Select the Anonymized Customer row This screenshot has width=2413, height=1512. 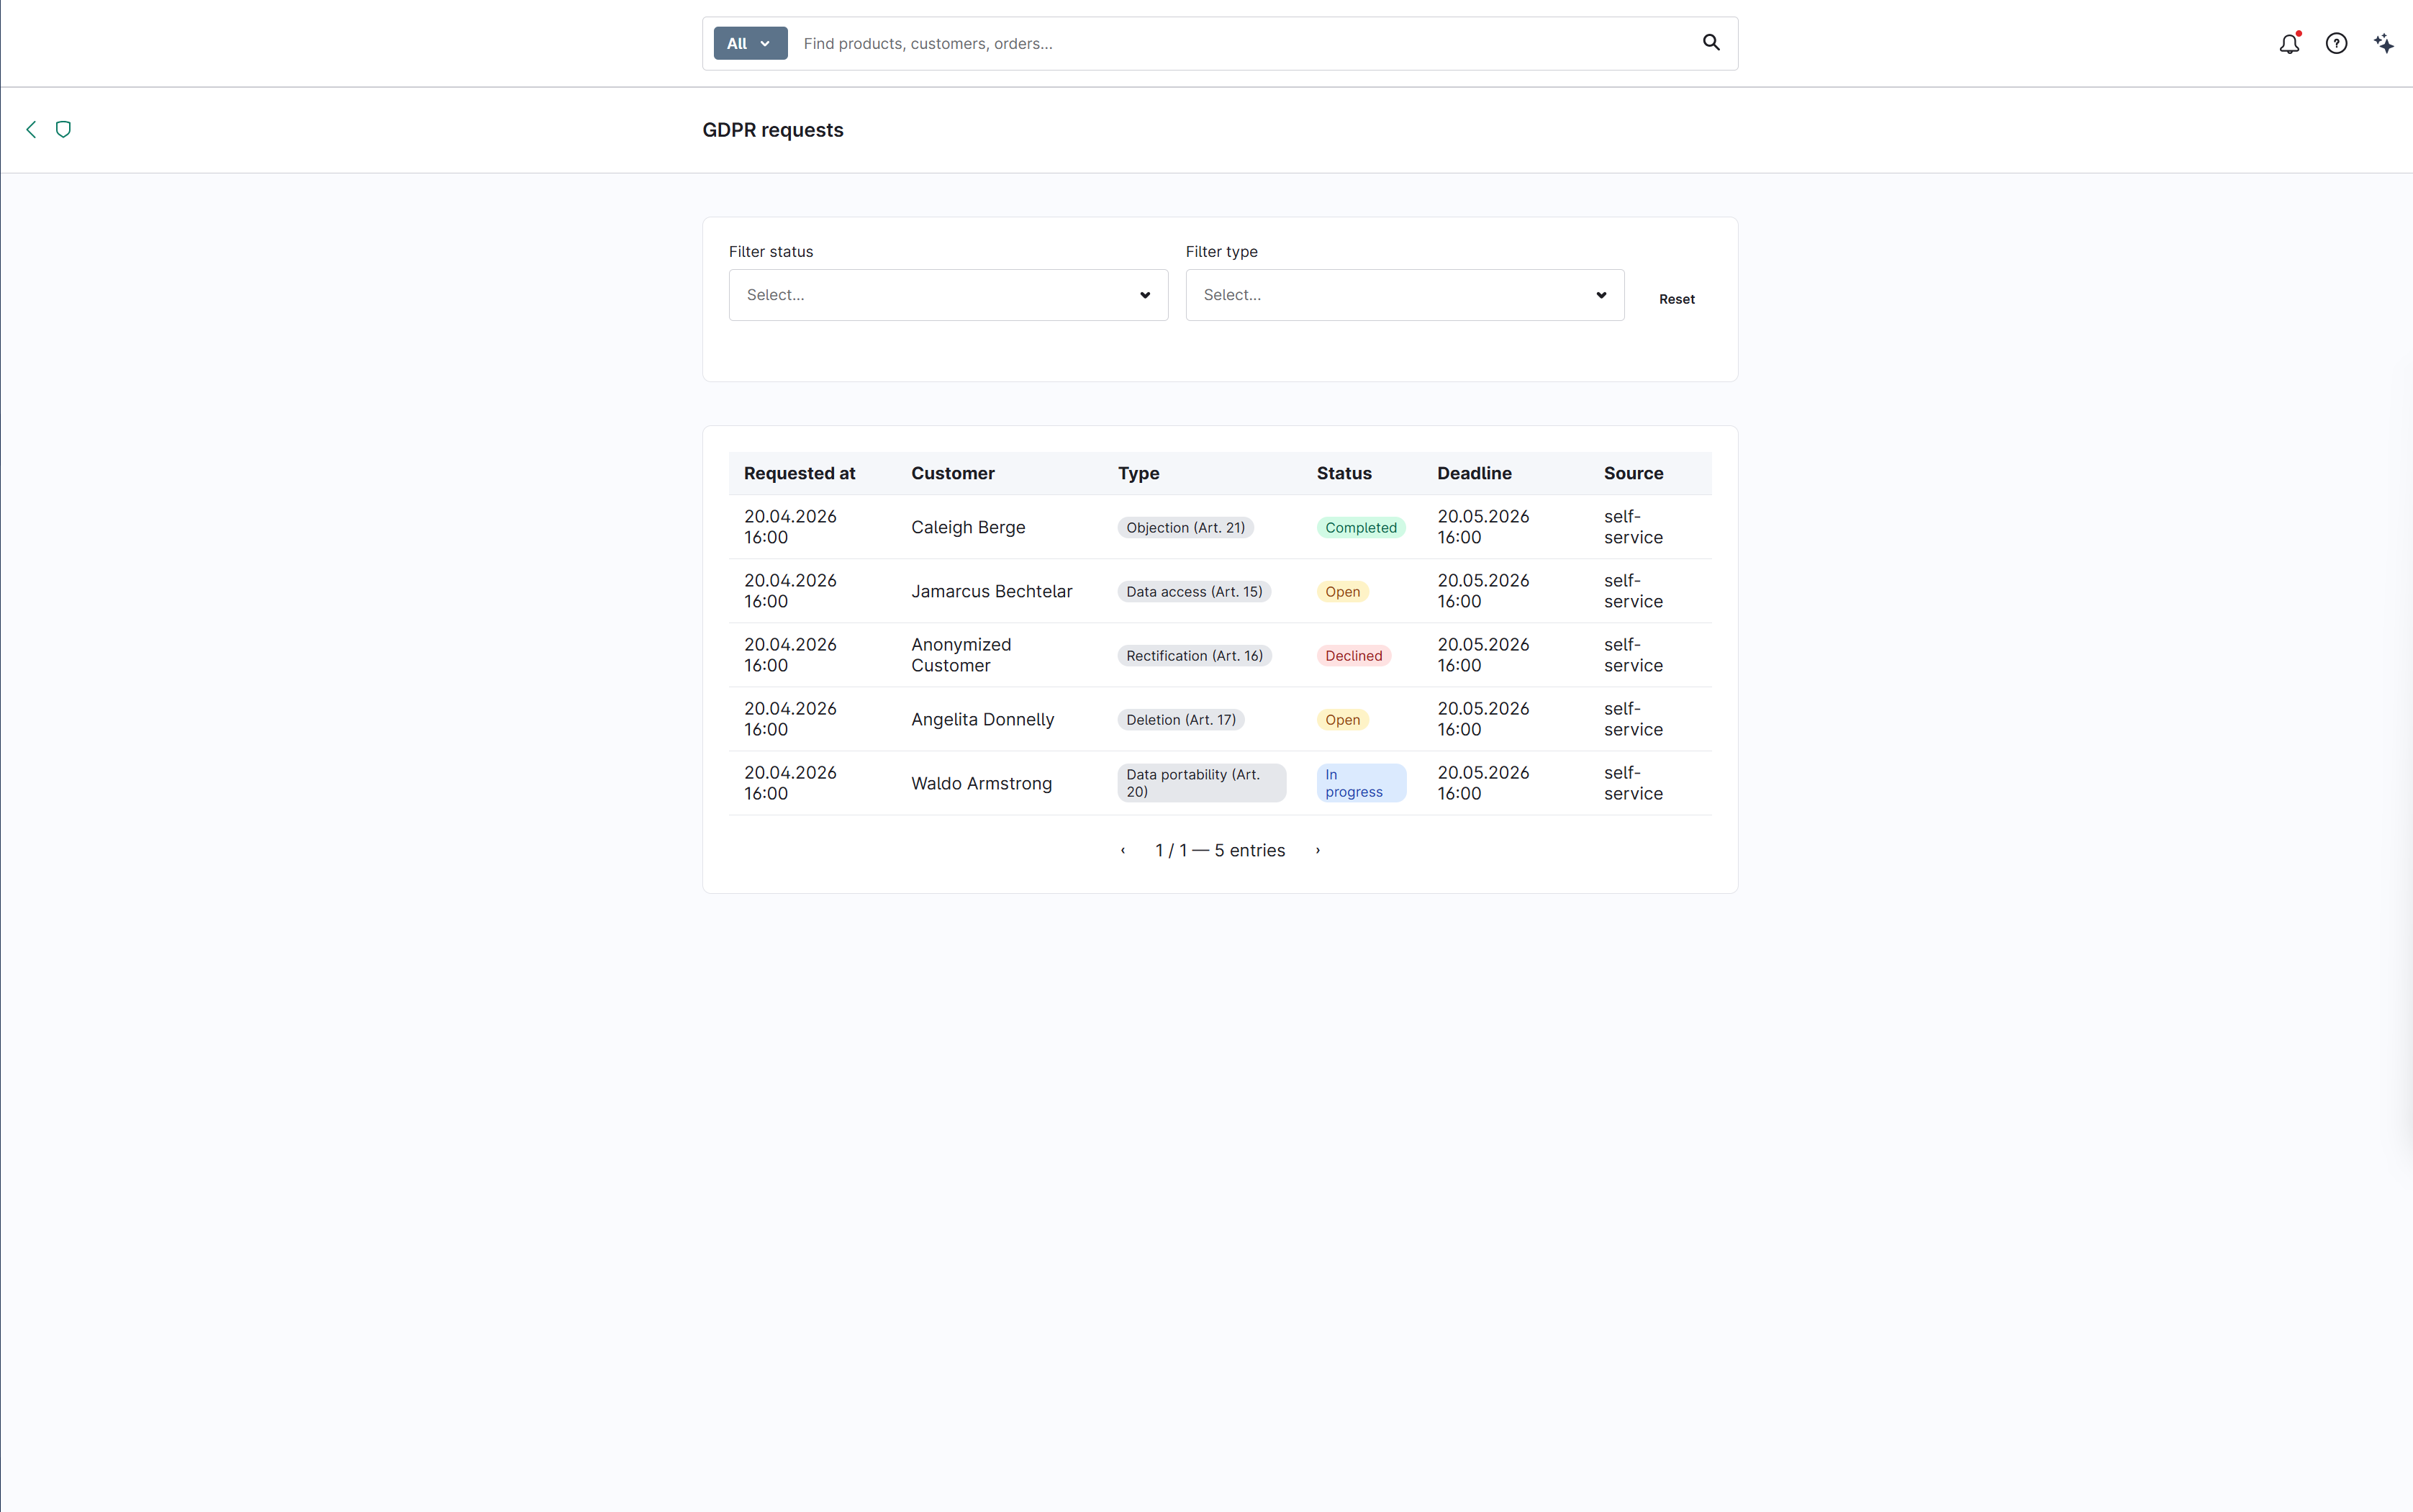tap(1220, 655)
